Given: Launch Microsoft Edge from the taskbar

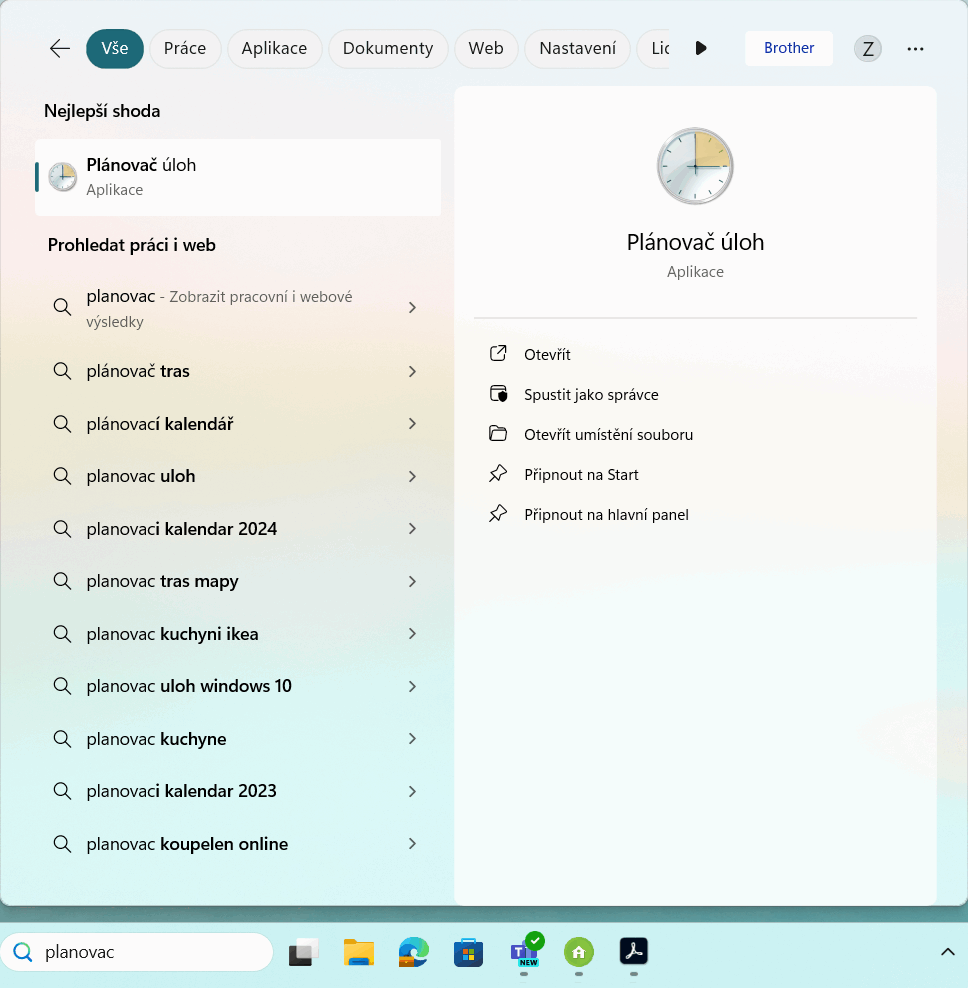Looking at the screenshot, I should point(413,952).
